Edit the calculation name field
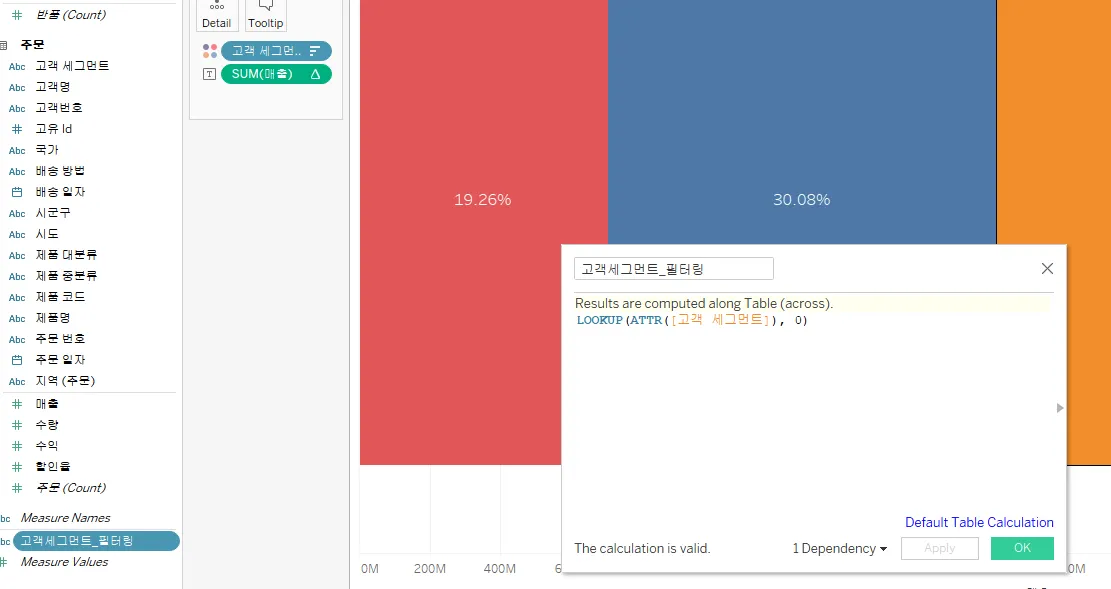This screenshot has height=589, width=1111. (x=673, y=269)
